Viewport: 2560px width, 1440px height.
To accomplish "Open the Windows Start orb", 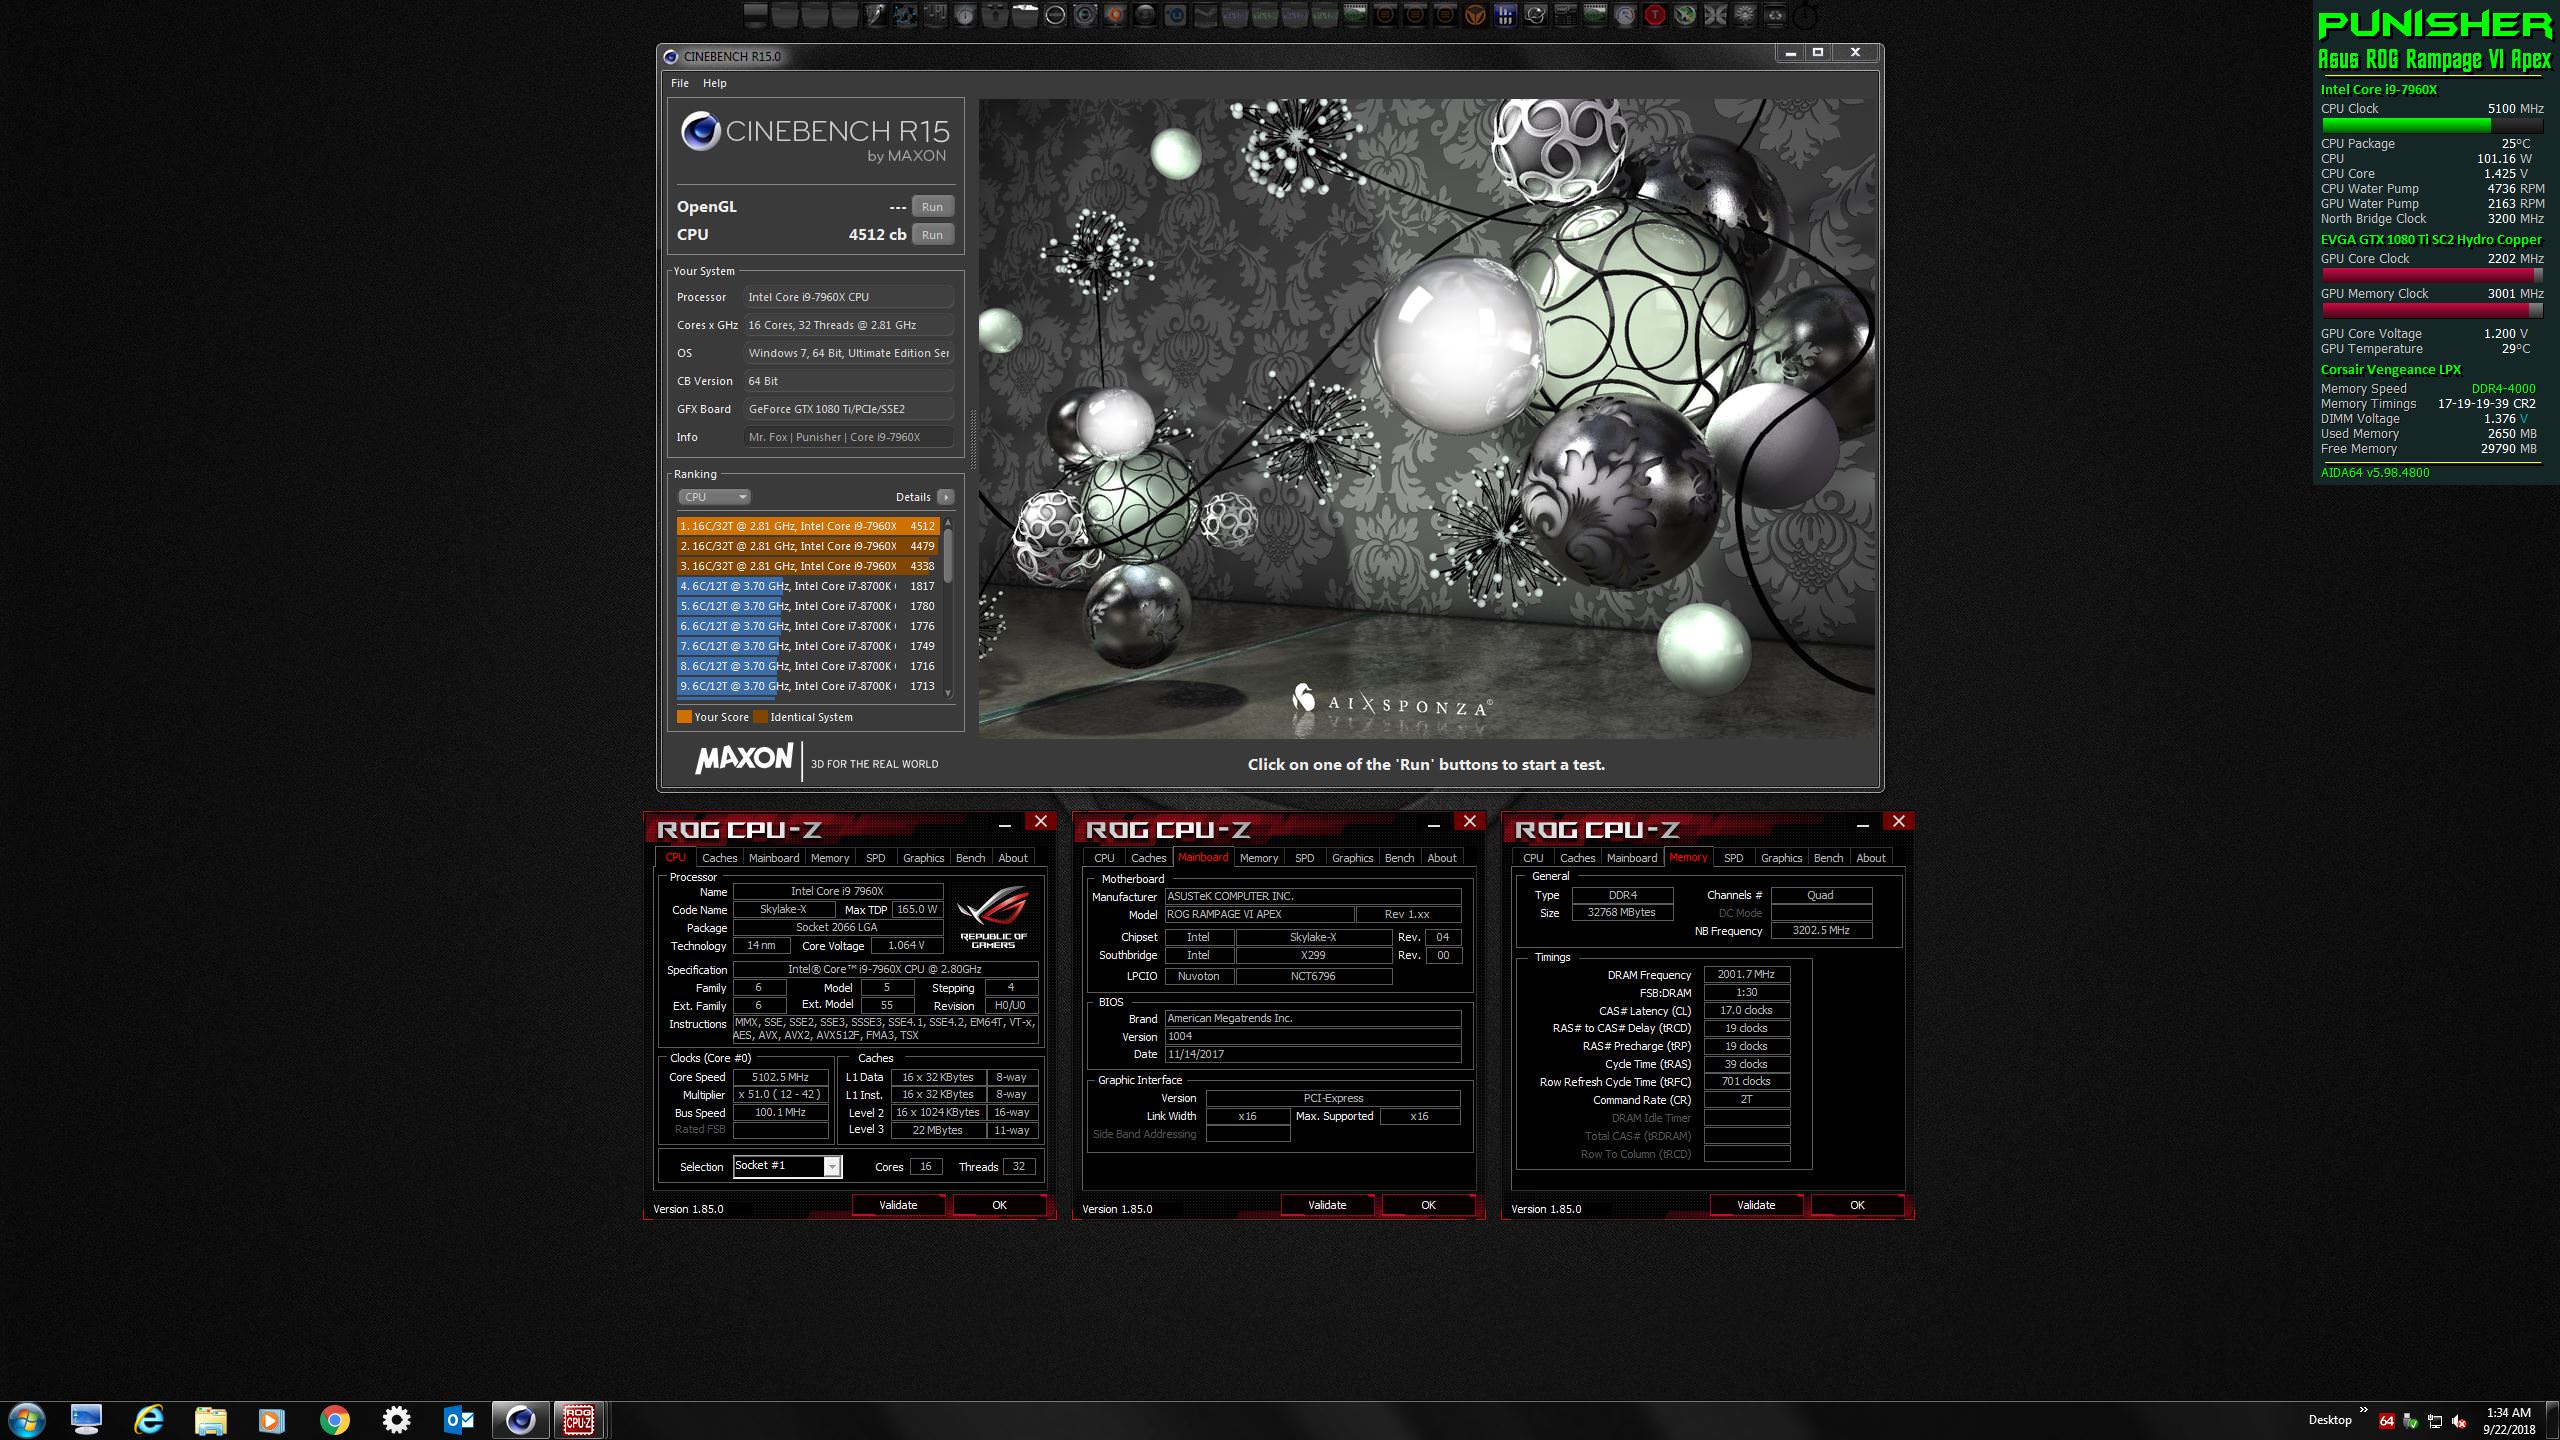I will click(26, 1420).
